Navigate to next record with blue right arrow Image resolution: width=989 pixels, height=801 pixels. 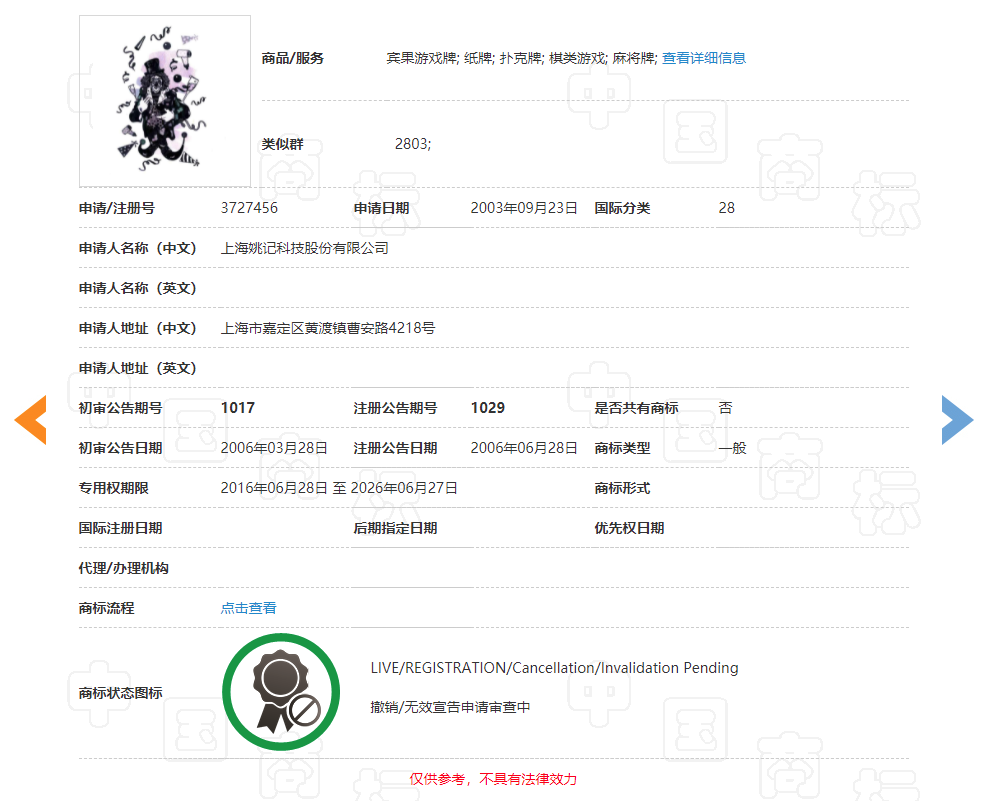957,420
